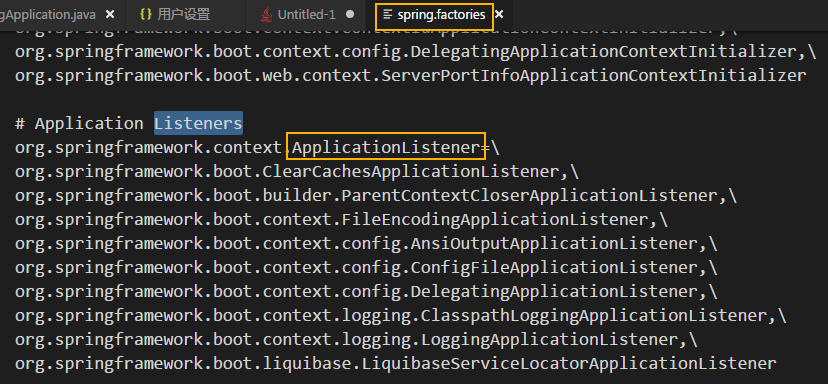The image size is (828, 384).
Task: Open the Untitled-1 tab
Action: 306,15
